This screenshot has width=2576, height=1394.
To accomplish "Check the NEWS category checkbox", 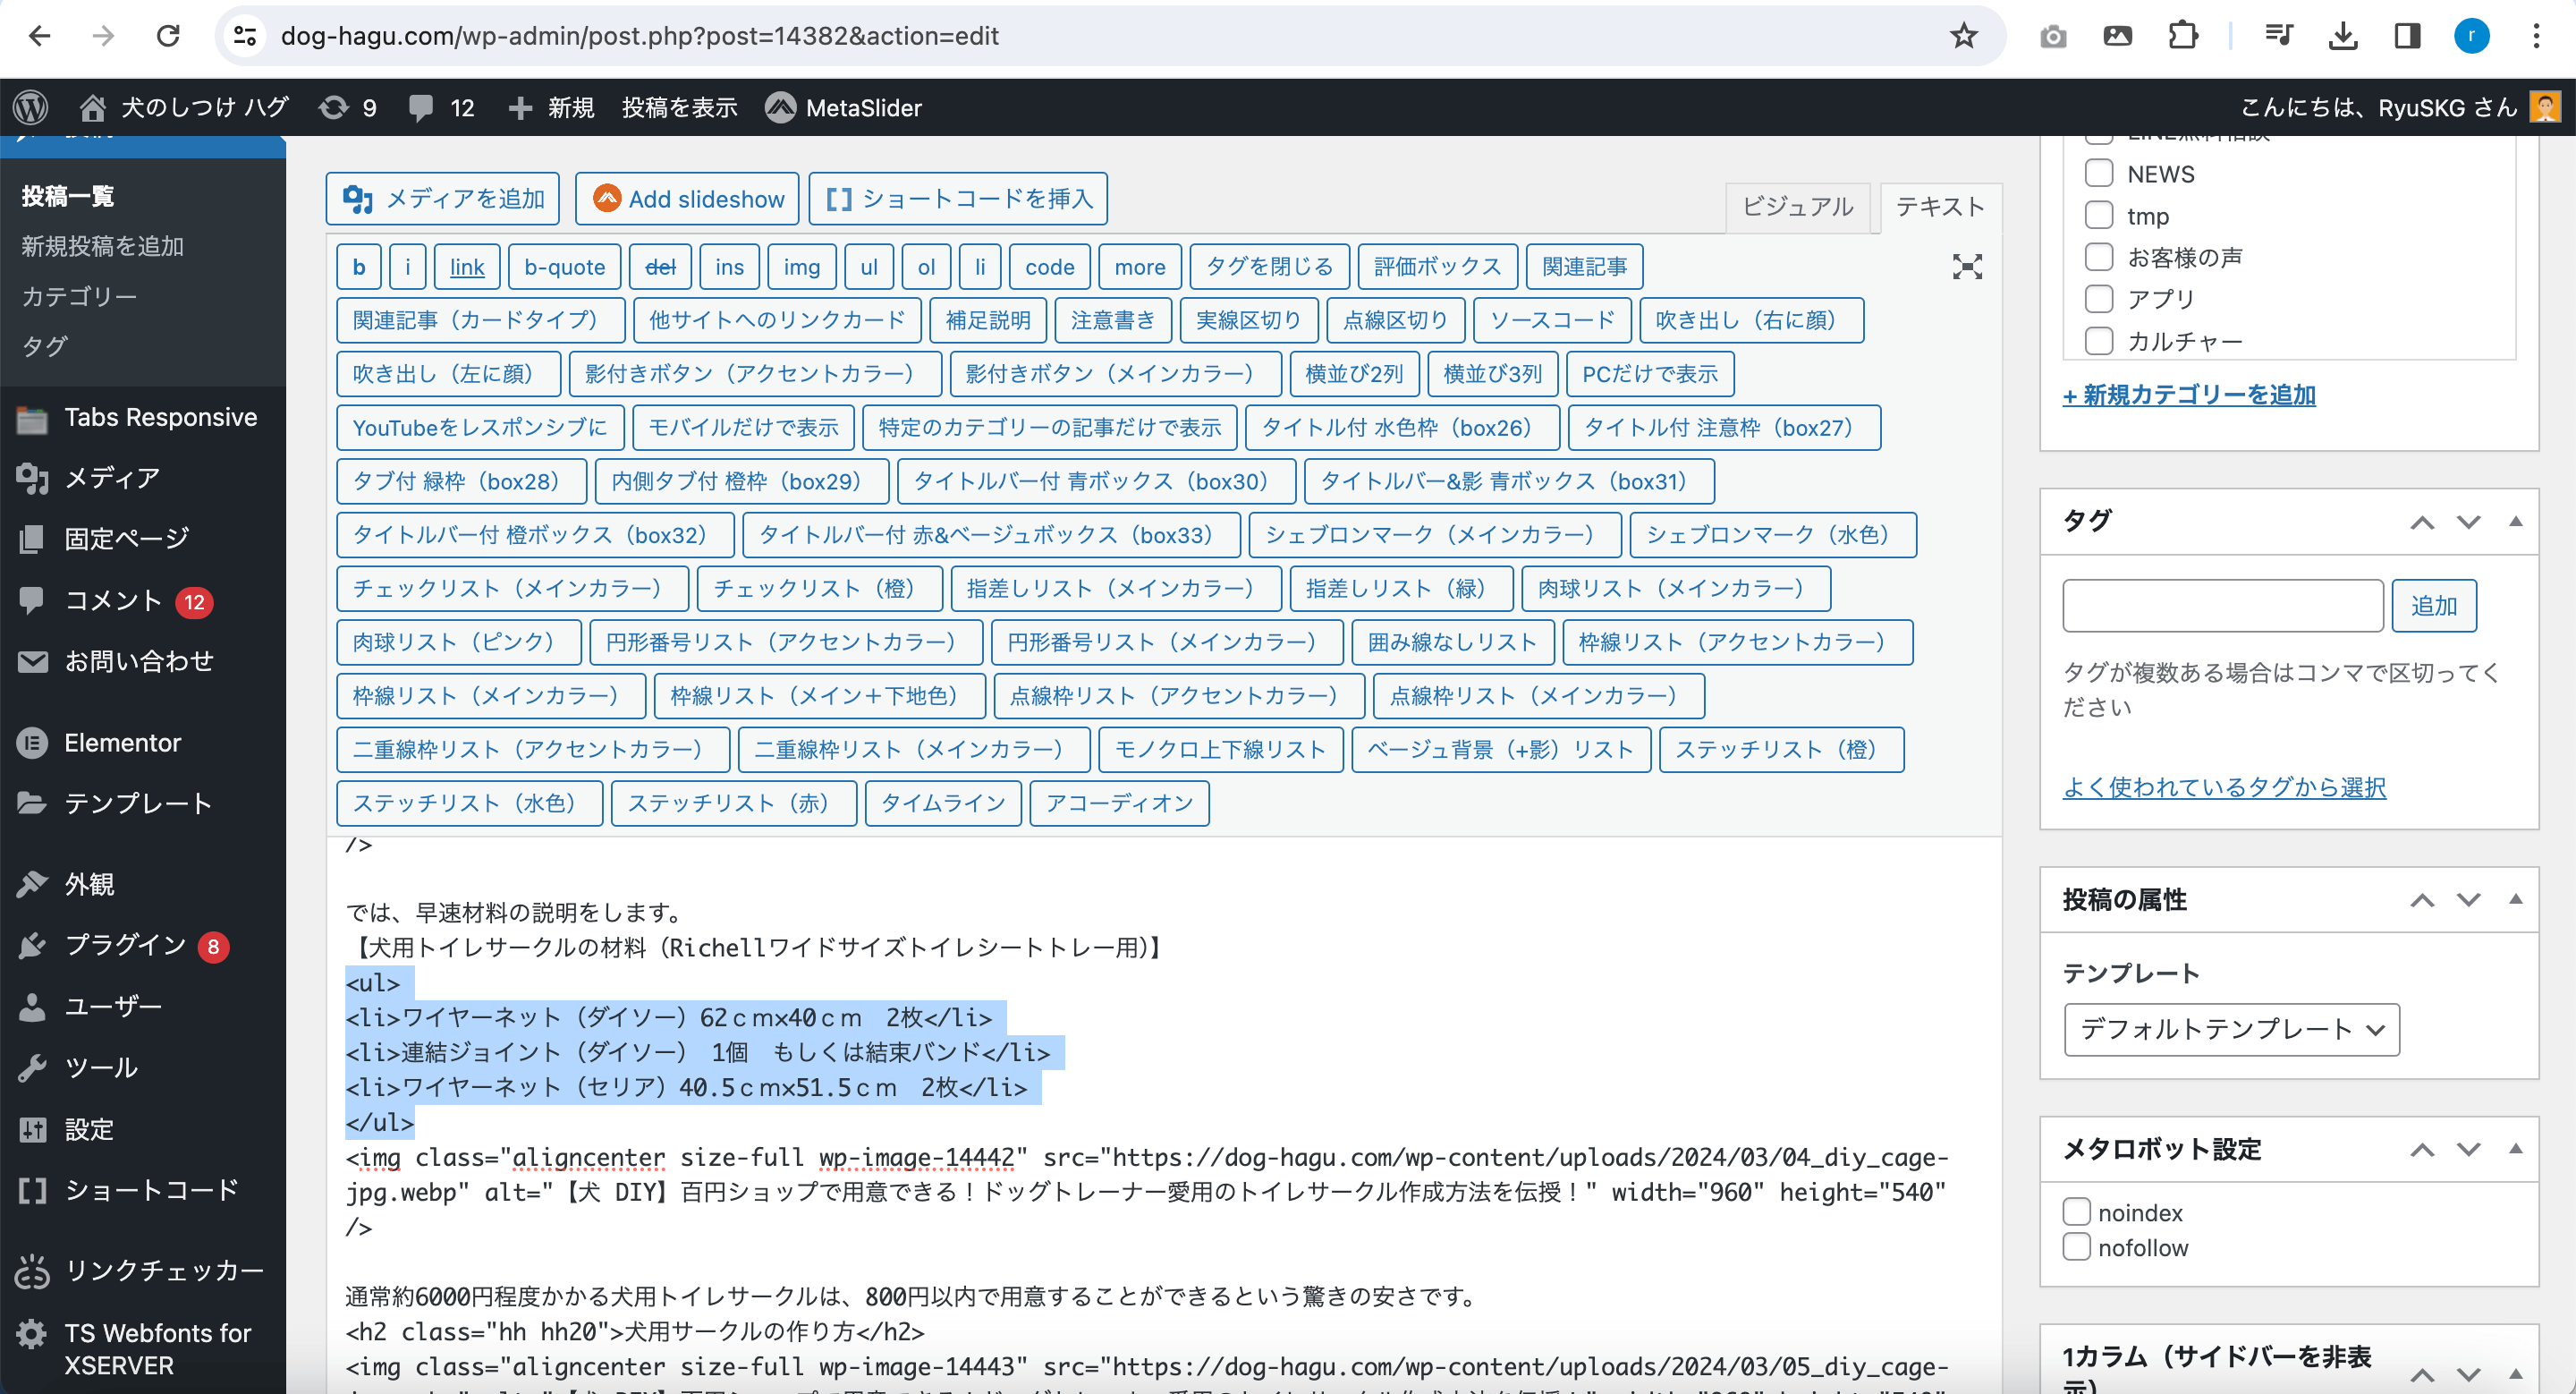I will (2099, 173).
